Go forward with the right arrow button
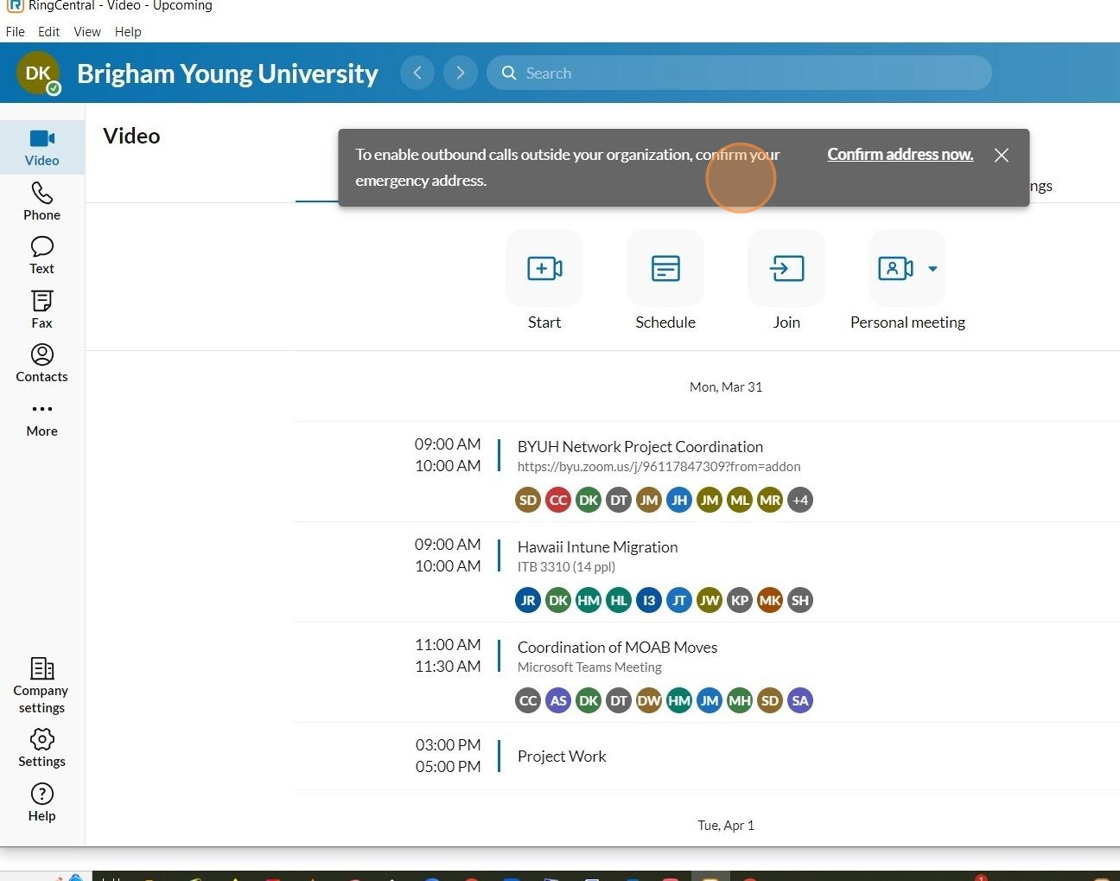1120x881 pixels. [x=460, y=73]
